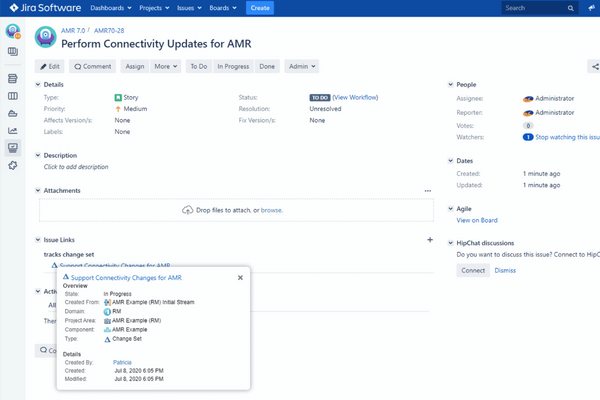Screen dimensions: 600x400
Task: Click the watchers count badge
Action: tap(528, 137)
